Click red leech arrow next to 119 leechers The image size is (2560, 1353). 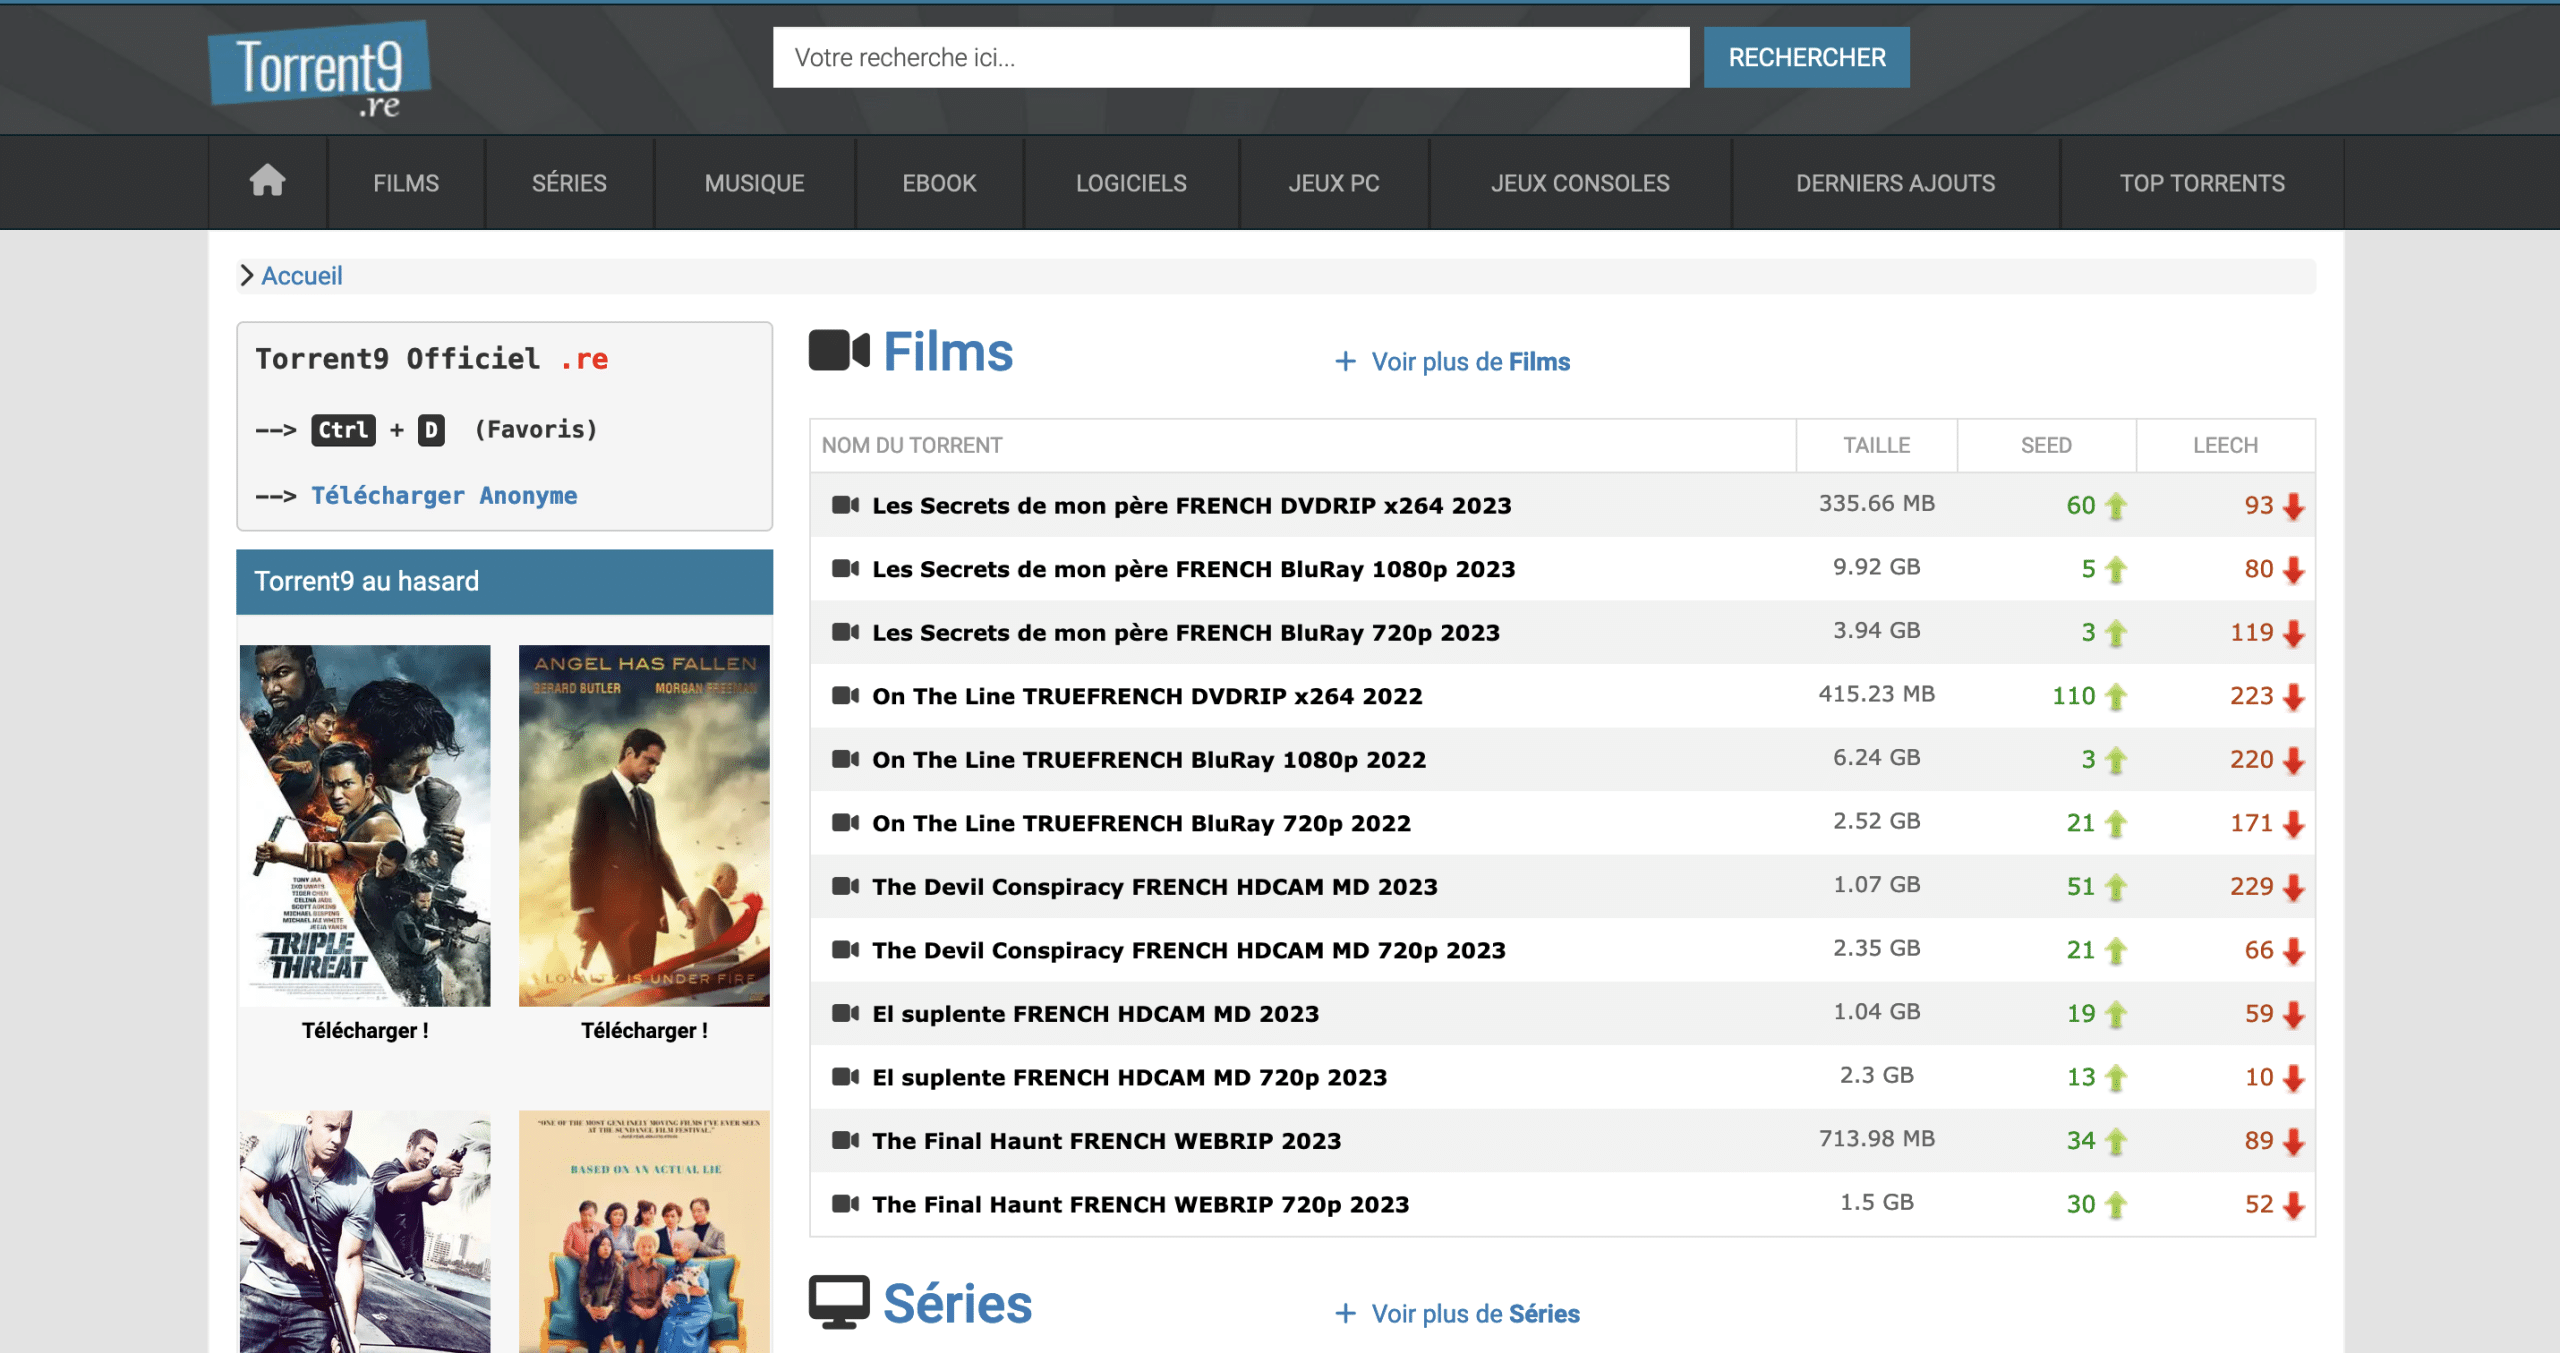2294,633
